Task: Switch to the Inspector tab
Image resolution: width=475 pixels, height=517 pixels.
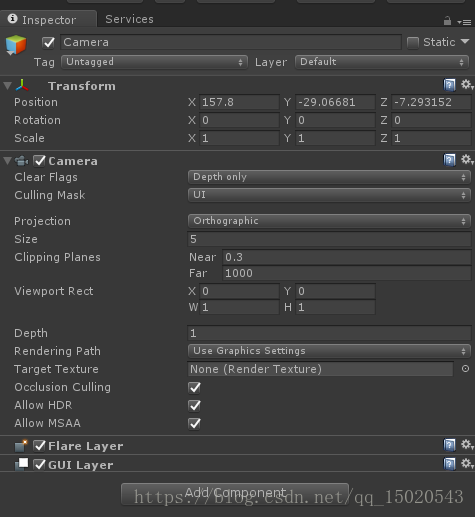Action: [49, 19]
